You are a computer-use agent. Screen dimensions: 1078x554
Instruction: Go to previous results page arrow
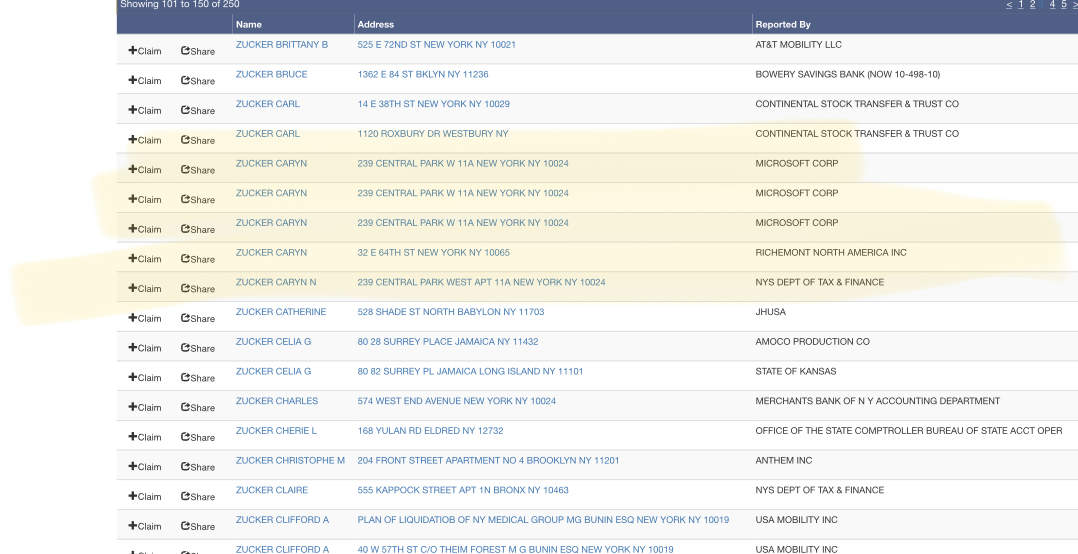(x=1009, y=5)
